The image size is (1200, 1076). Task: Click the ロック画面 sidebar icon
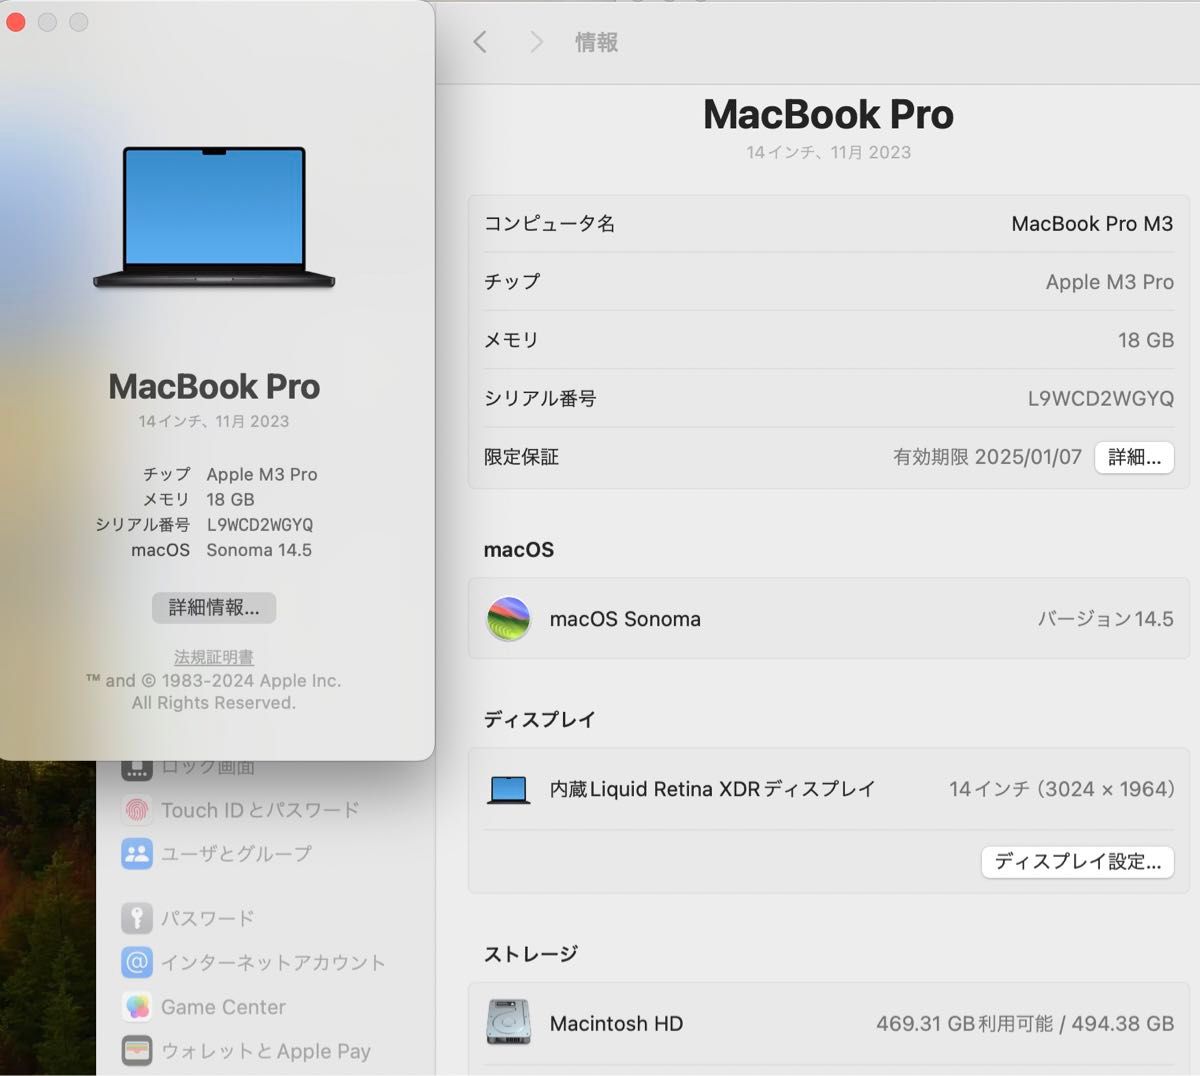coord(137,770)
